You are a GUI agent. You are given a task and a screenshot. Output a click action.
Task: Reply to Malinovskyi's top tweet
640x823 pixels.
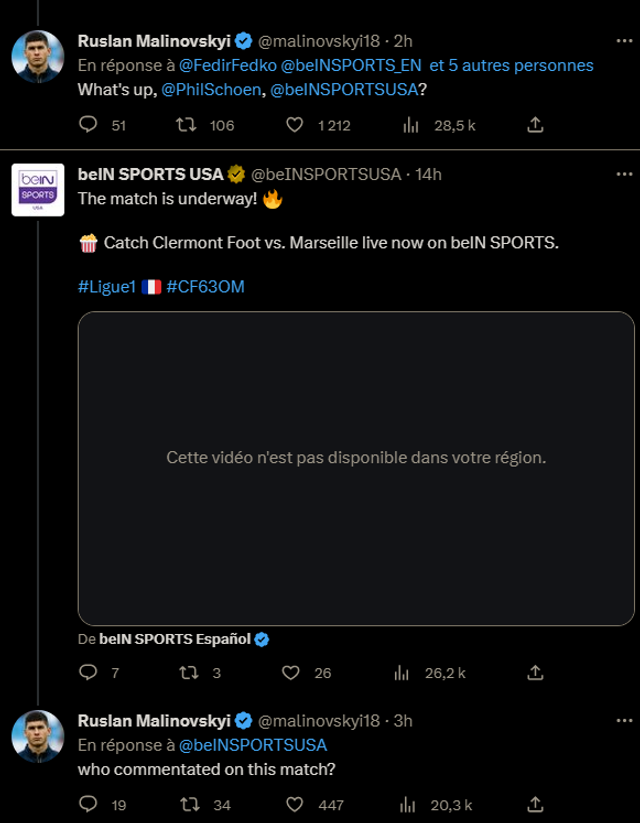(88, 125)
